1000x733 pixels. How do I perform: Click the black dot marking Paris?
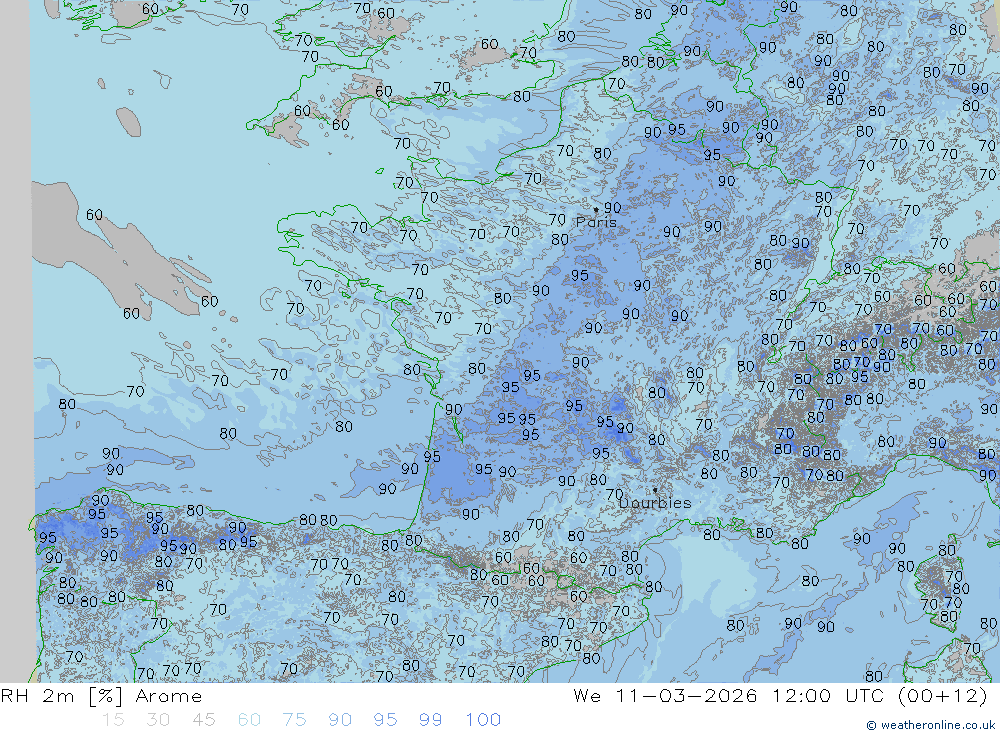tap(596, 209)
